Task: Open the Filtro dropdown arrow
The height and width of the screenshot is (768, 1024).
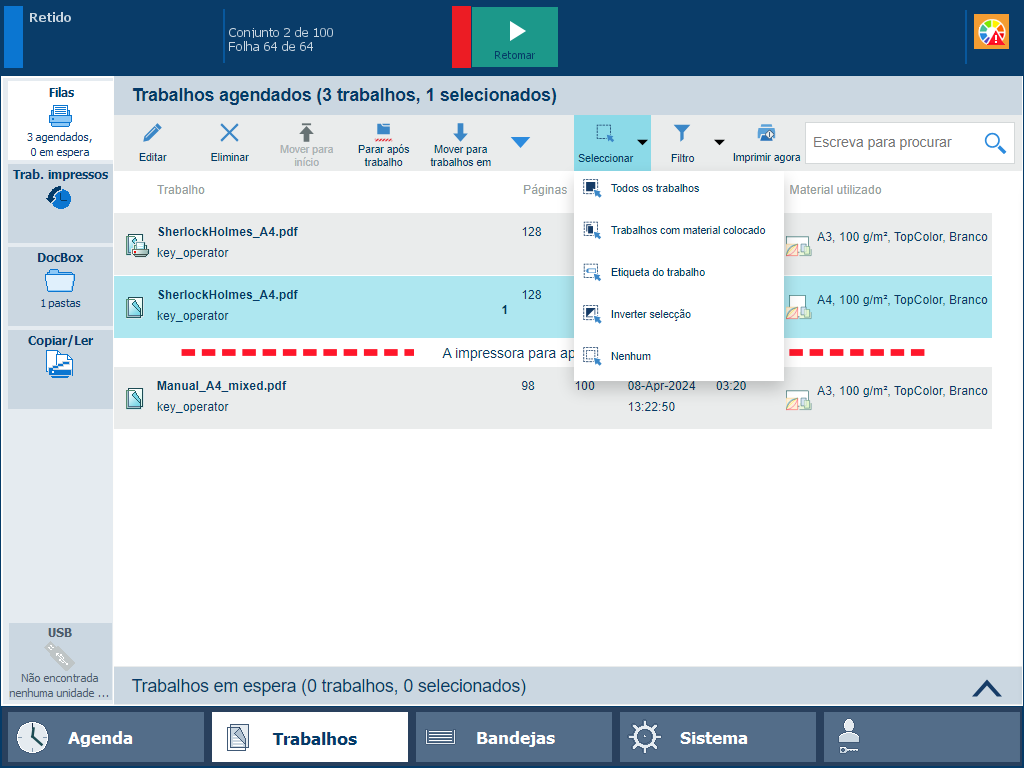Action: pos(718,143)
